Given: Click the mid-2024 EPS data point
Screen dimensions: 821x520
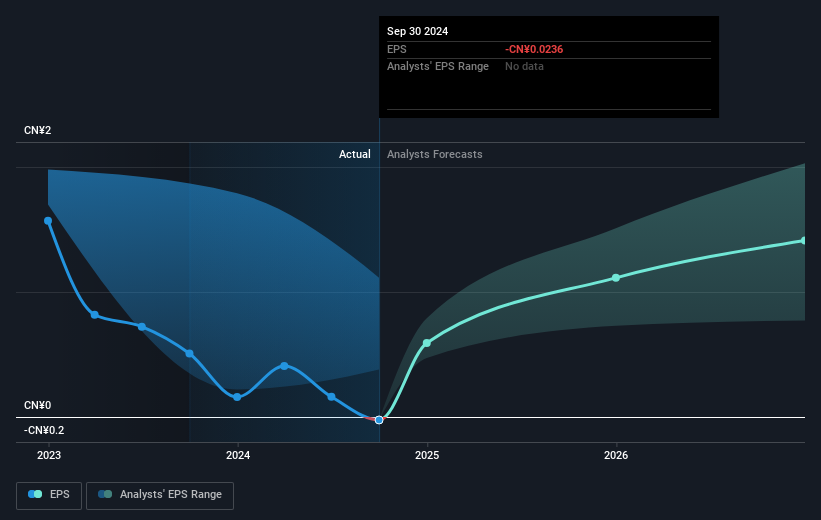Looking at the screenshot, I should [331, 397].
